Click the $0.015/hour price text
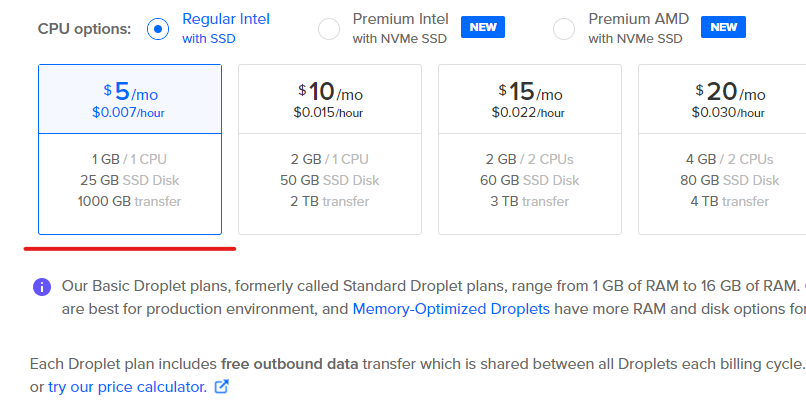This screenshot has height=417, width=806. [328, 113]
